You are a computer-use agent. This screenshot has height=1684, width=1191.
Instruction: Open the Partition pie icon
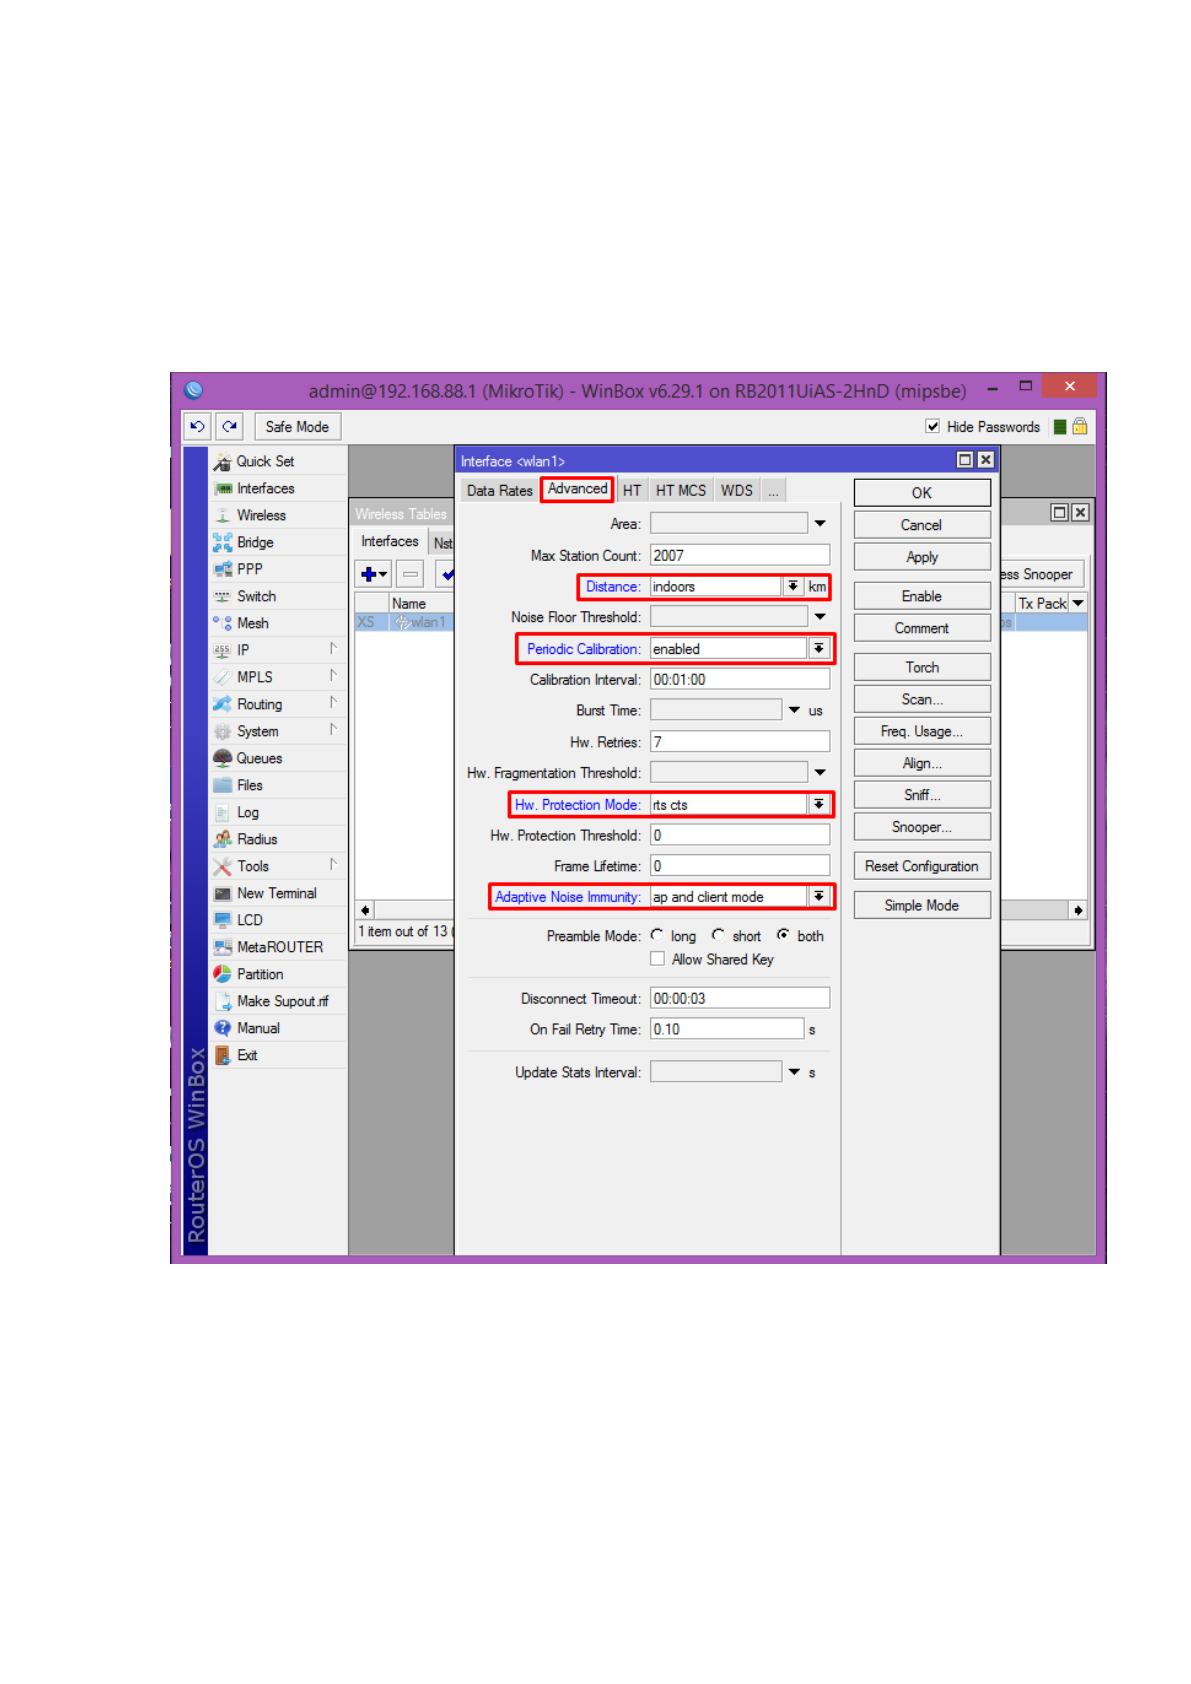point(222,975)
